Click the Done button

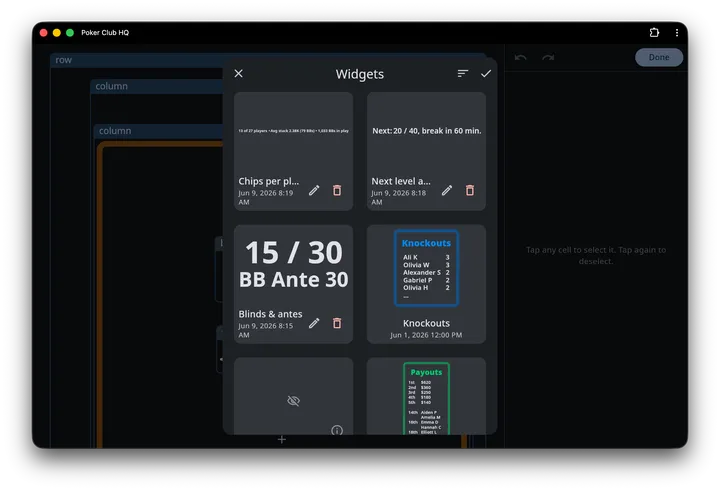click(659, 57)
